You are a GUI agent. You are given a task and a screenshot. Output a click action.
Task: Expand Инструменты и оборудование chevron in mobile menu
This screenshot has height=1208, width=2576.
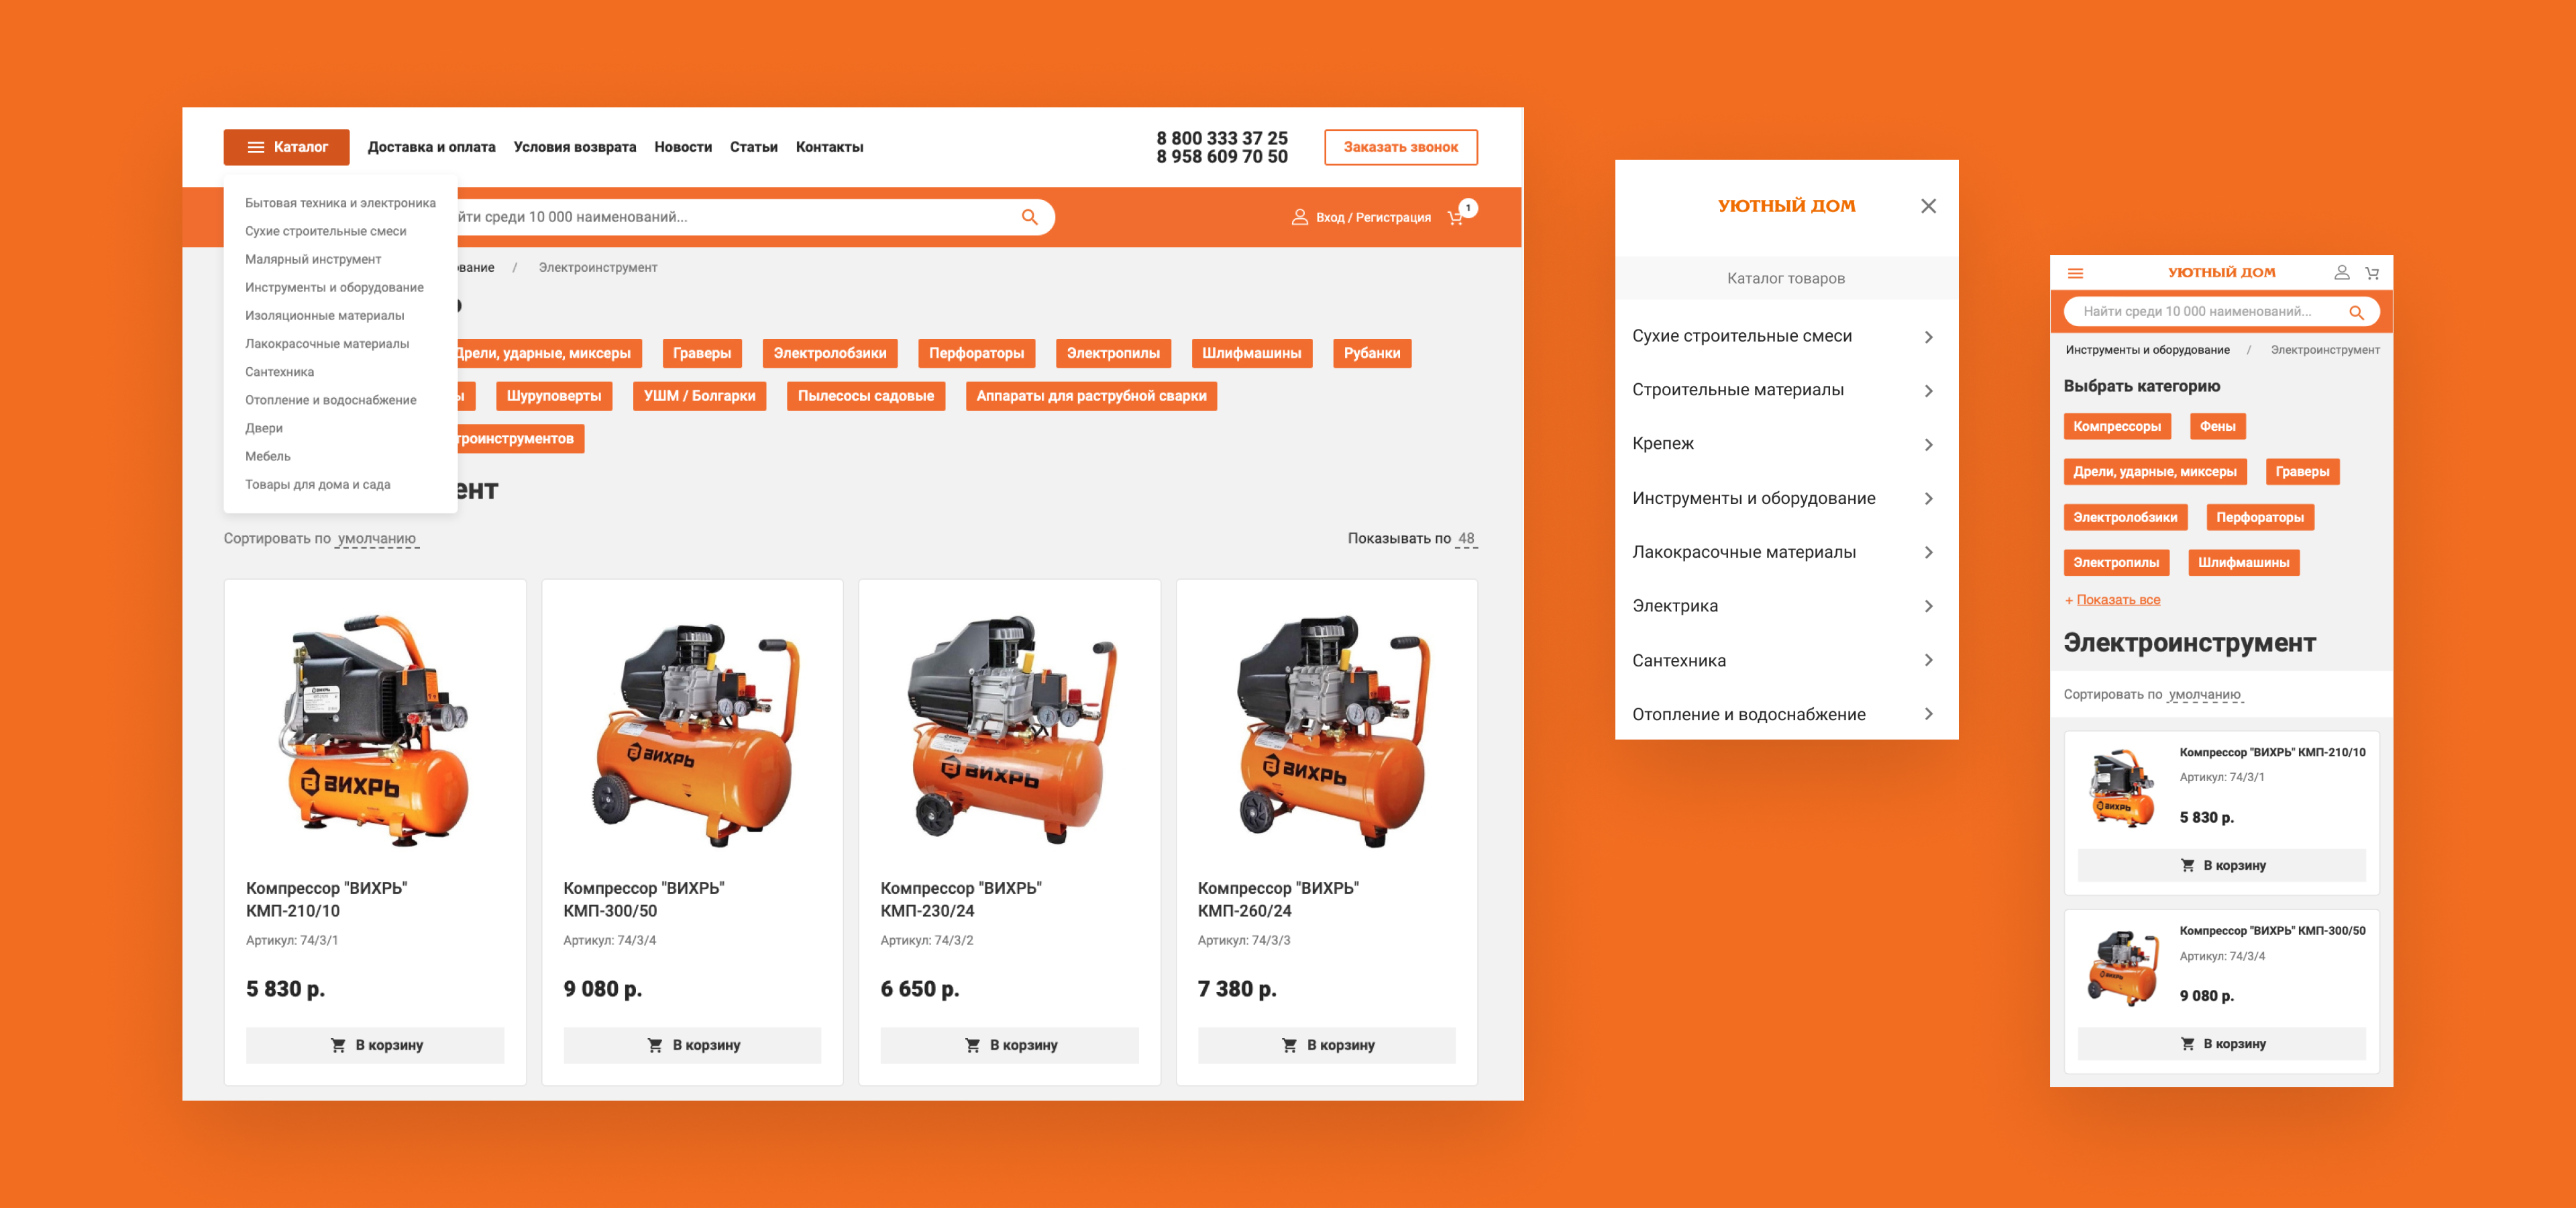(x=1928, y=499)
